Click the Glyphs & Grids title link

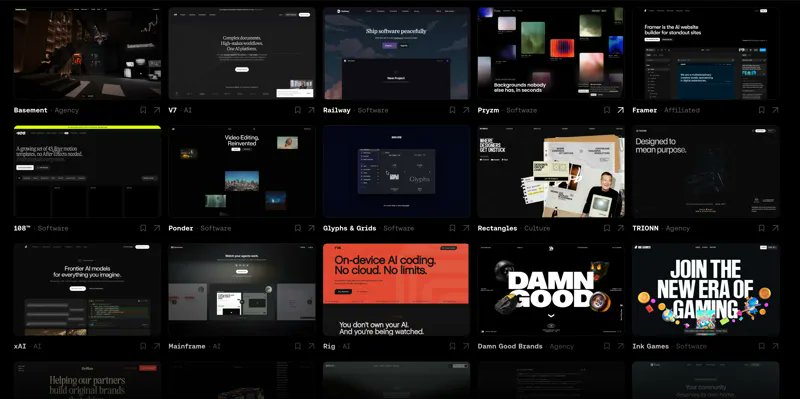(349, 228)
